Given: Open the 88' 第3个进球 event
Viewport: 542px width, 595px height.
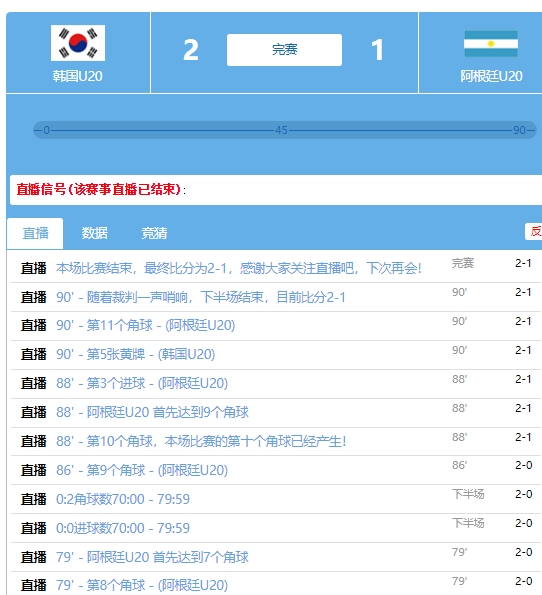Looking at the screenshot, I should tap(142, 383).
